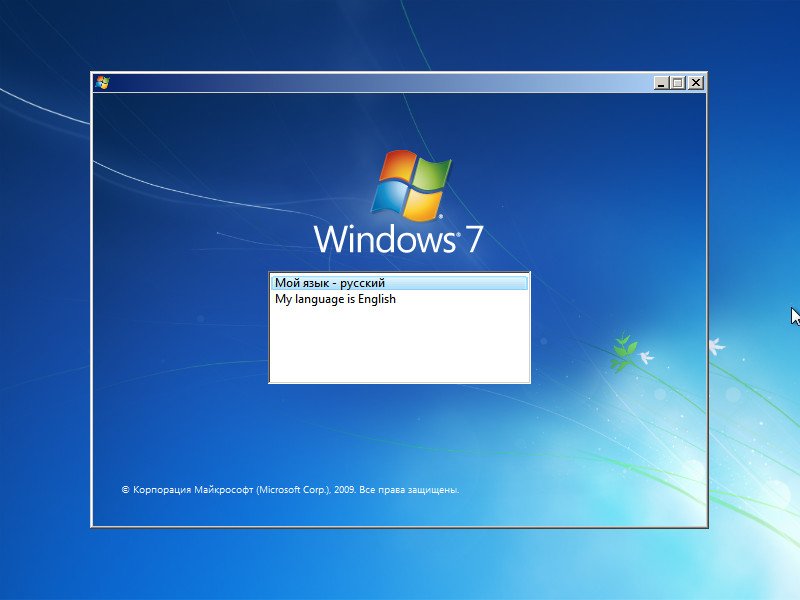Viewport: 800px width, 600px height.
Task: Click the Windows flag icon in title bar
Action: (102, 83)
